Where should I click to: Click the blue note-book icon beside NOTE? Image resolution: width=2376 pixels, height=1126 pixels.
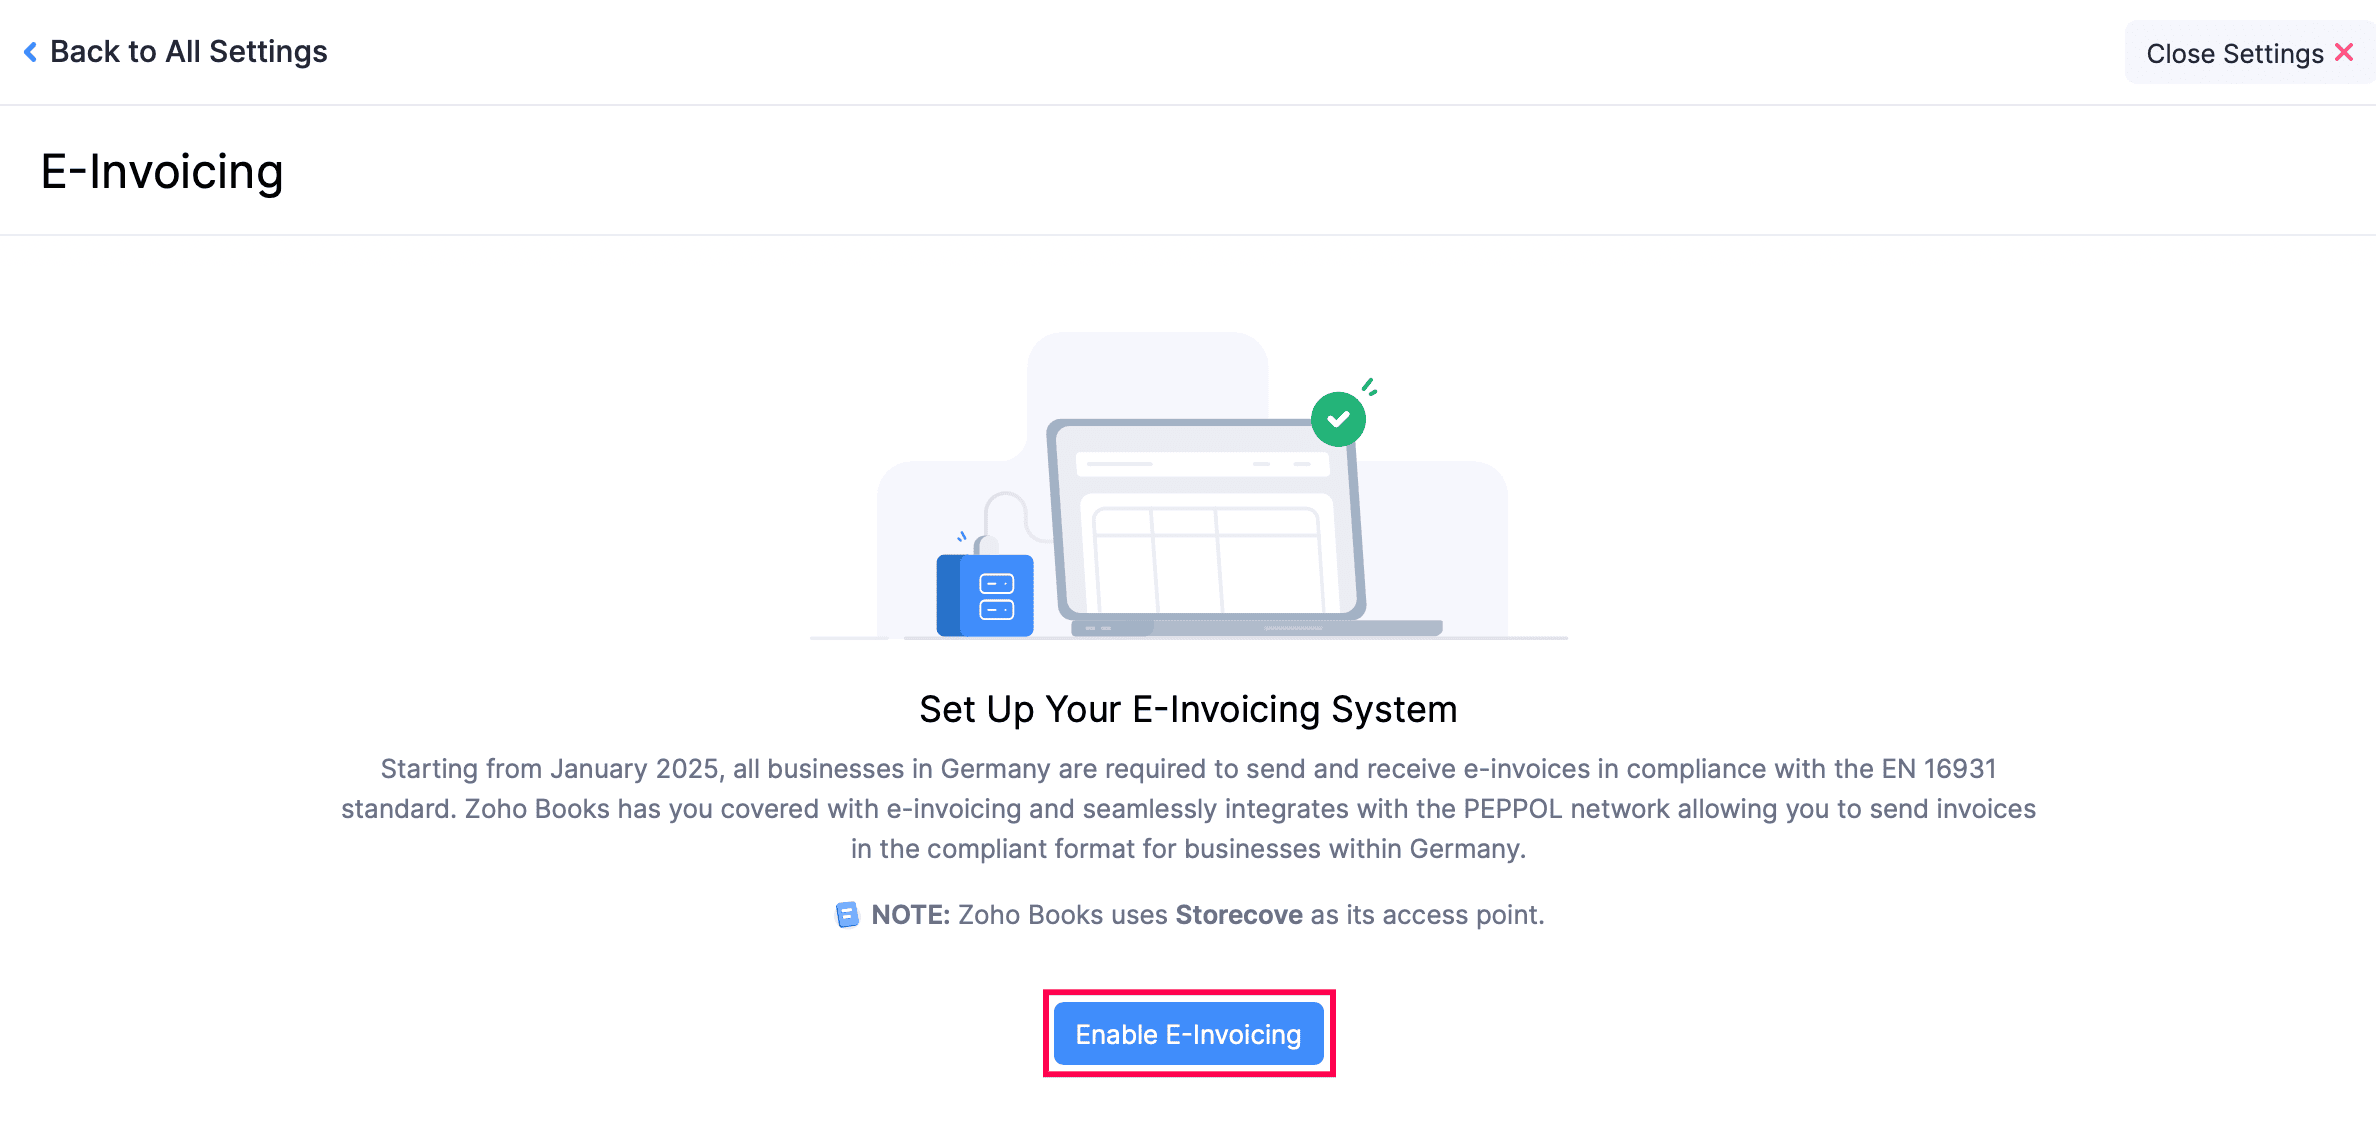pyautogui.click(x=845, y=914)
